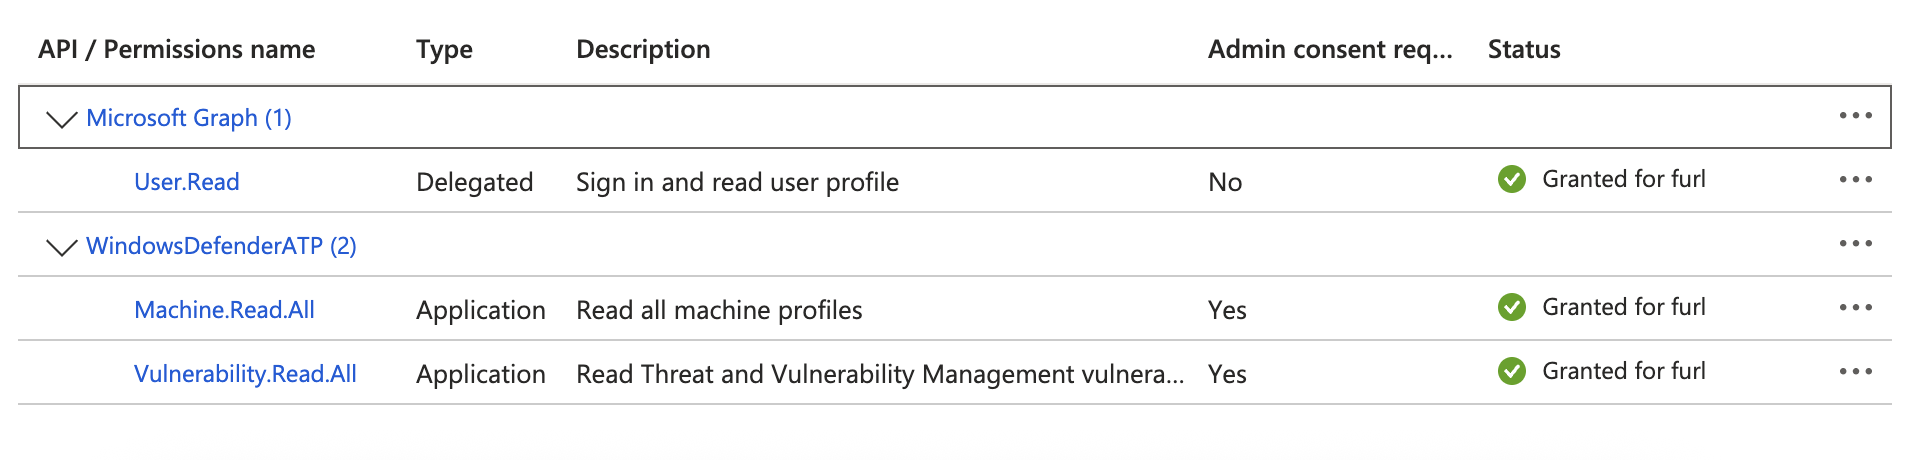Viewport: 1916px width, 460px height.
Task: Open more options for Machine.Read.All row
Action: click(x=1855, y=308)
